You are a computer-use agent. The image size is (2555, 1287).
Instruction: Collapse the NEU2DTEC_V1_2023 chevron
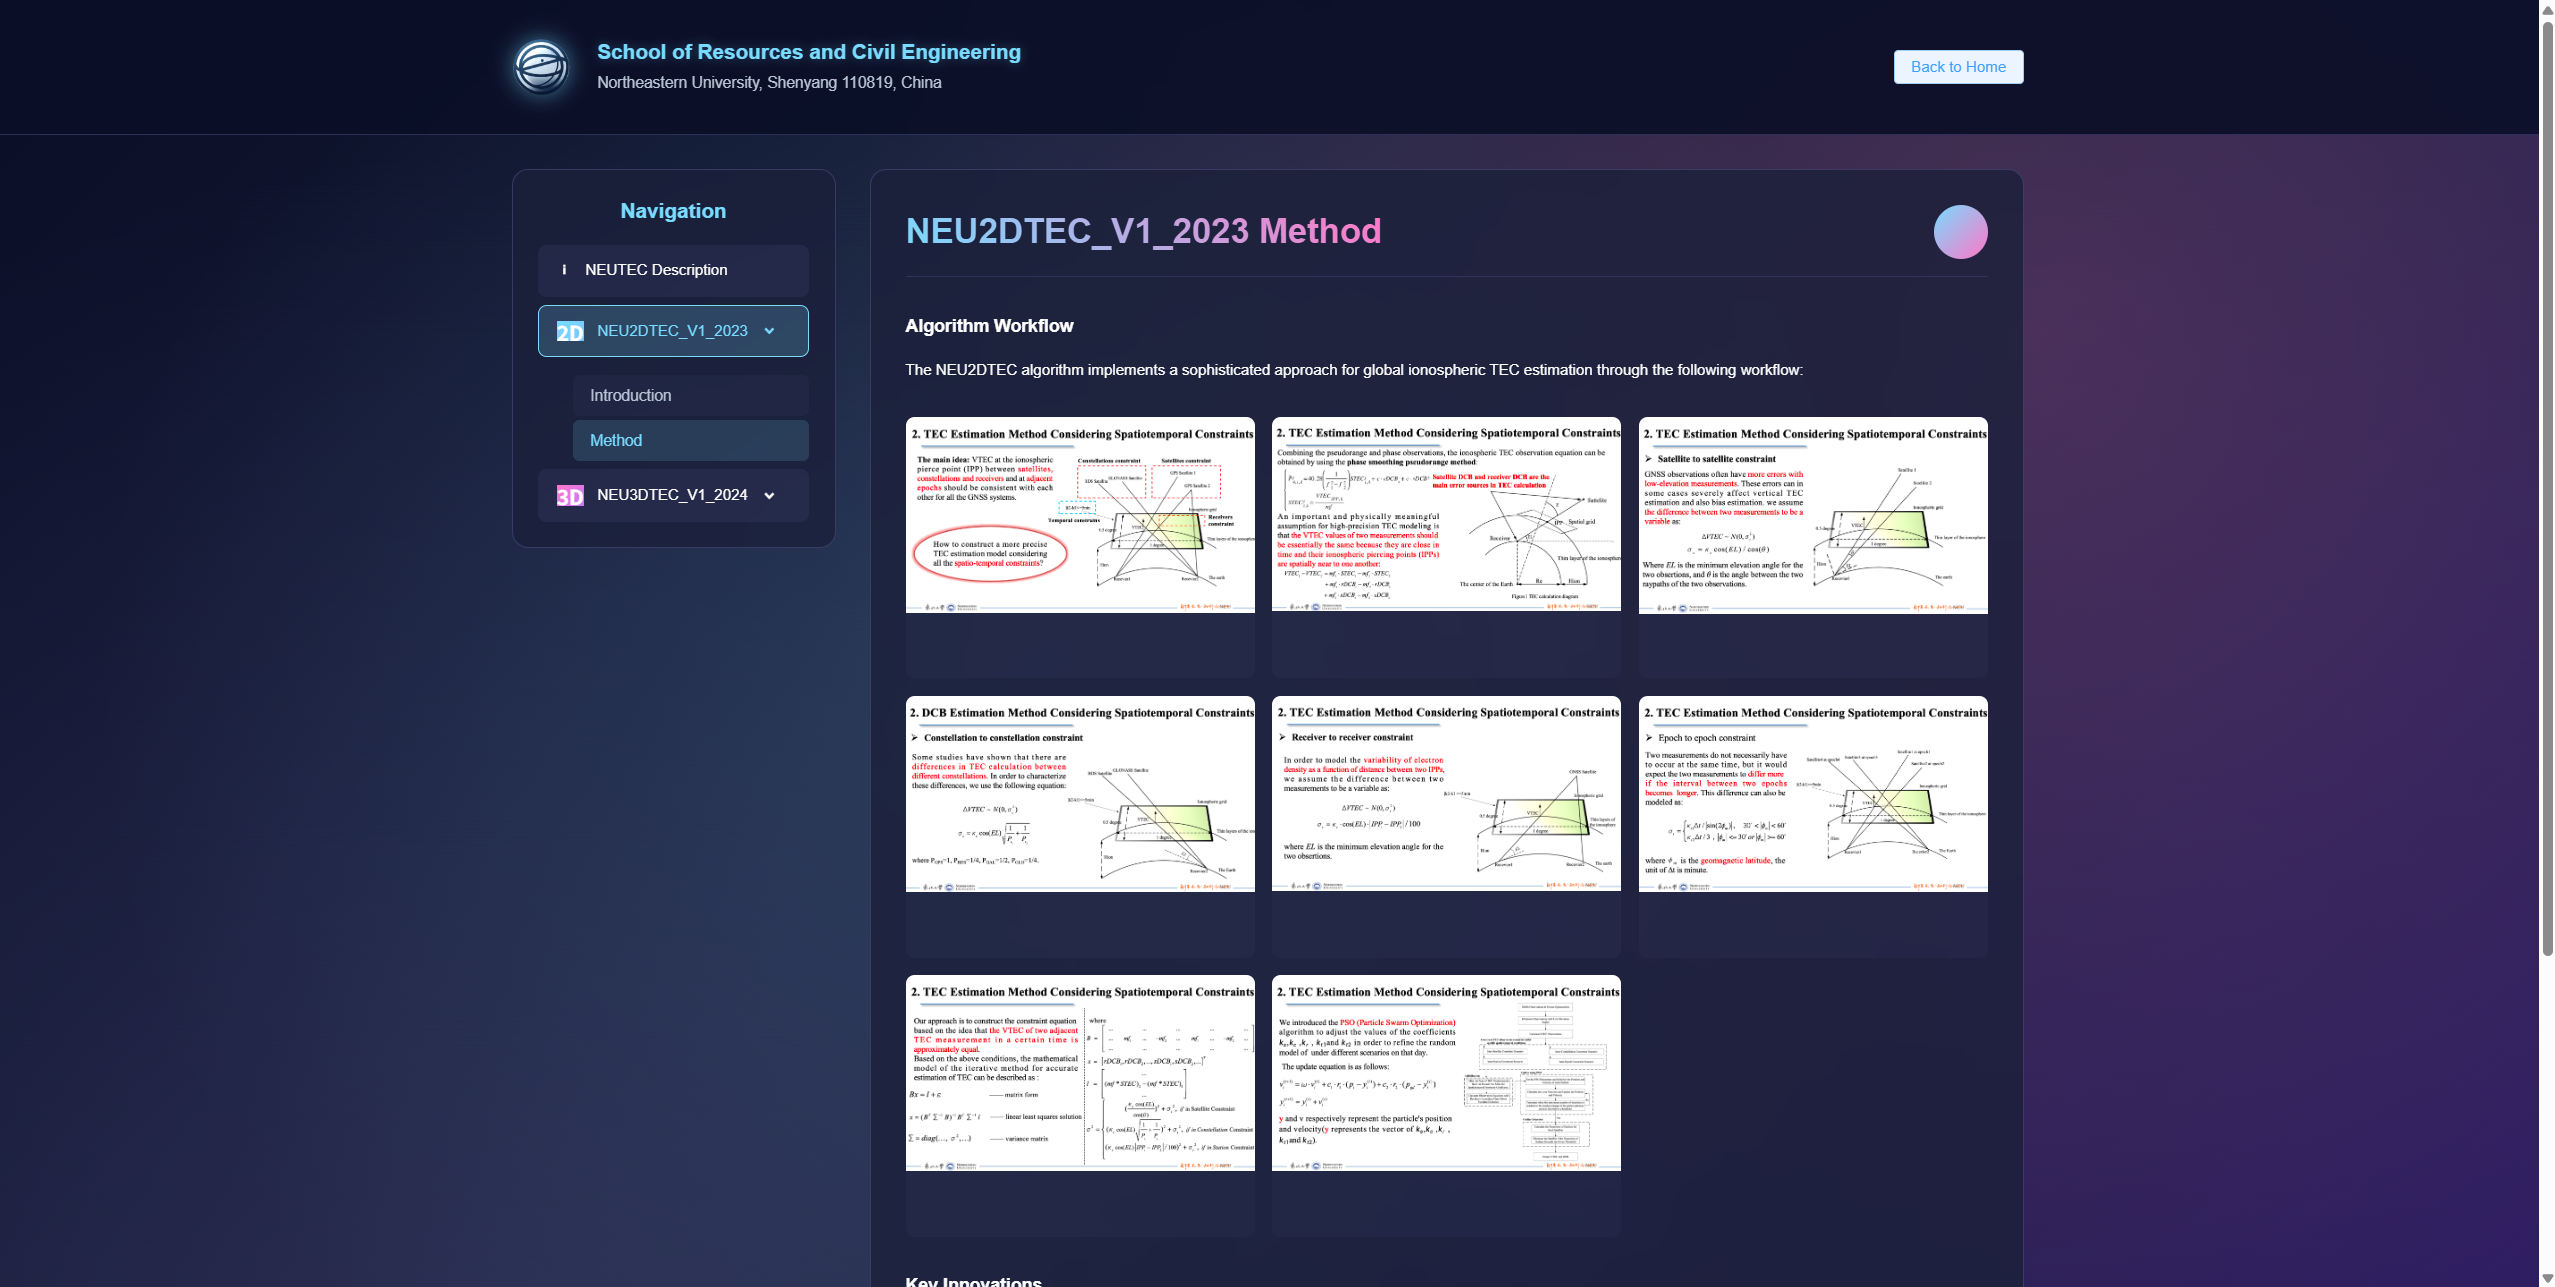[769, 331]
